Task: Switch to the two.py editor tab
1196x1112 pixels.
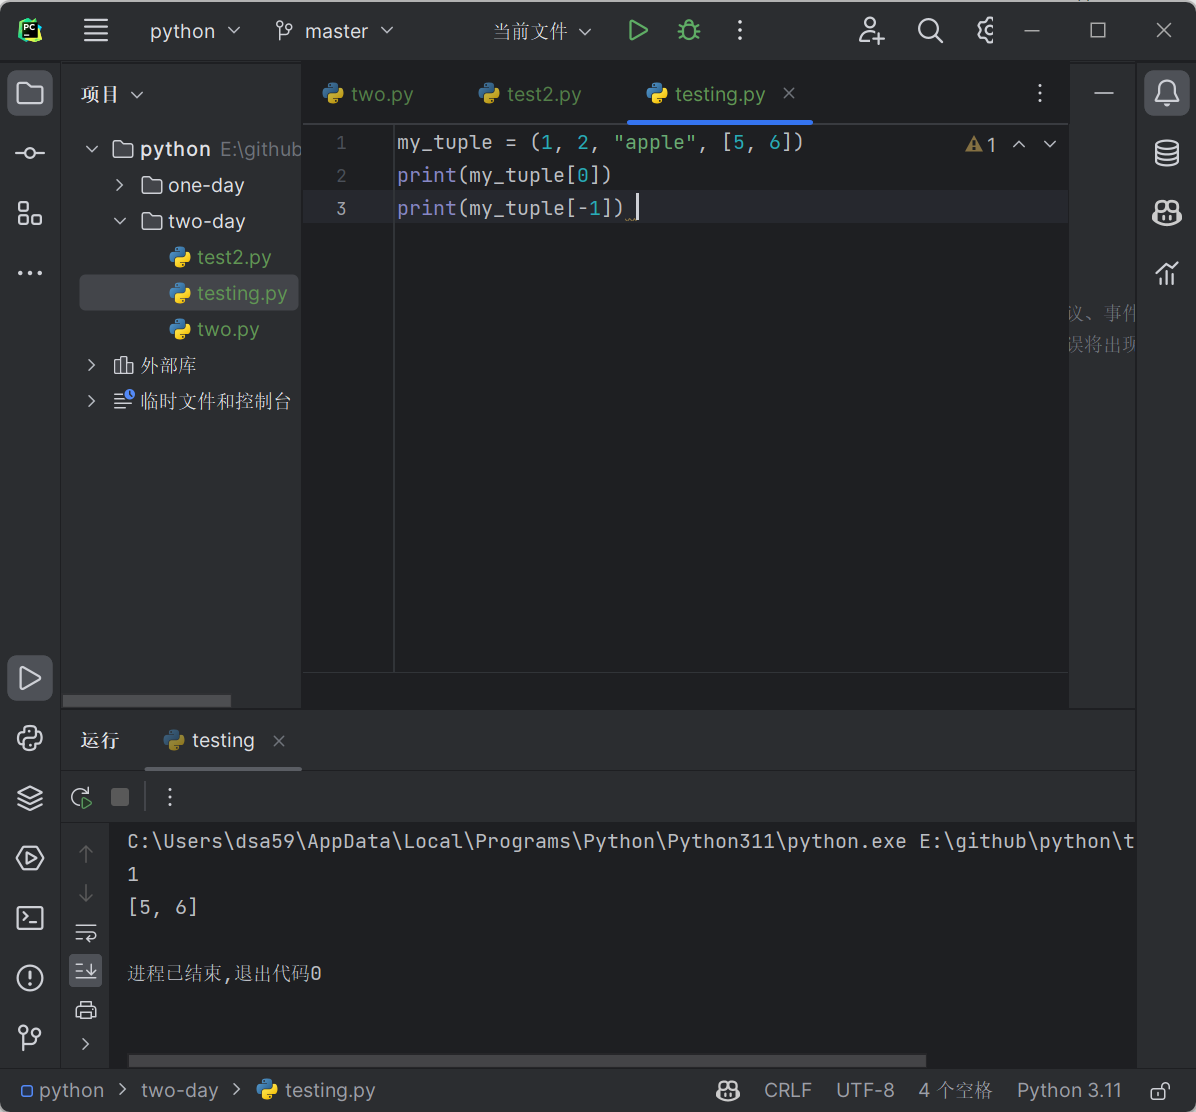Action: (x=368, y=94)
